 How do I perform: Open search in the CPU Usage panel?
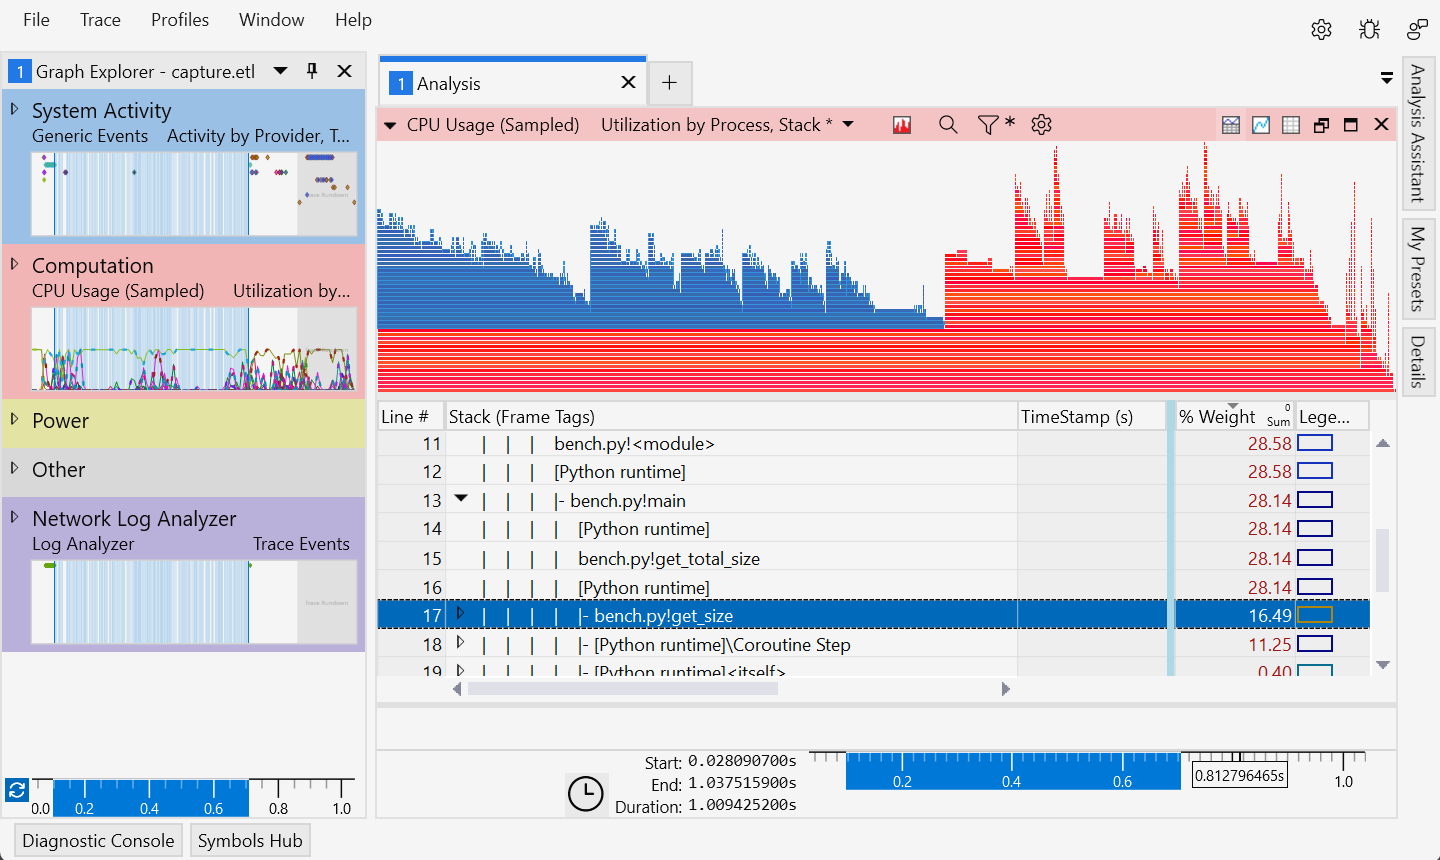948,124
